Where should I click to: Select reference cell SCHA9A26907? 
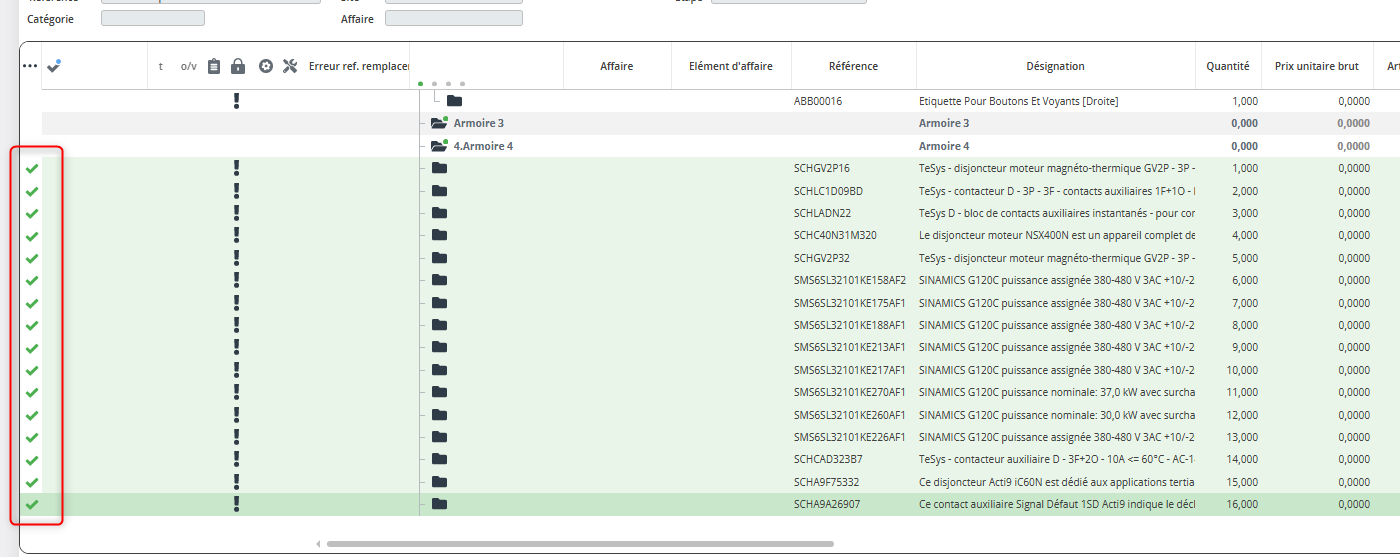[x=827, y=504]
